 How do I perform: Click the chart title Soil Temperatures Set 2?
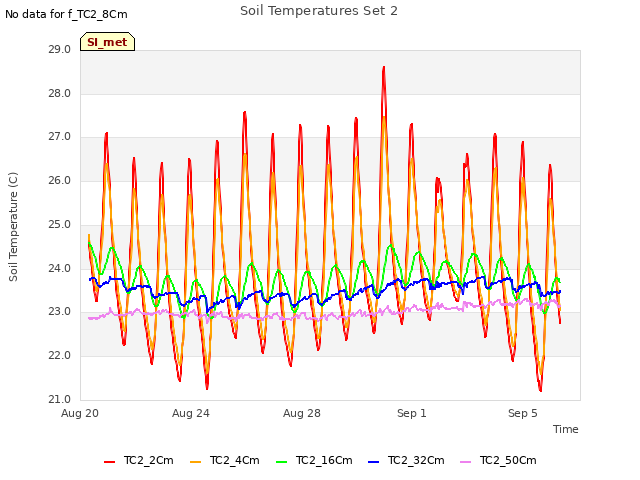[319, 11]
